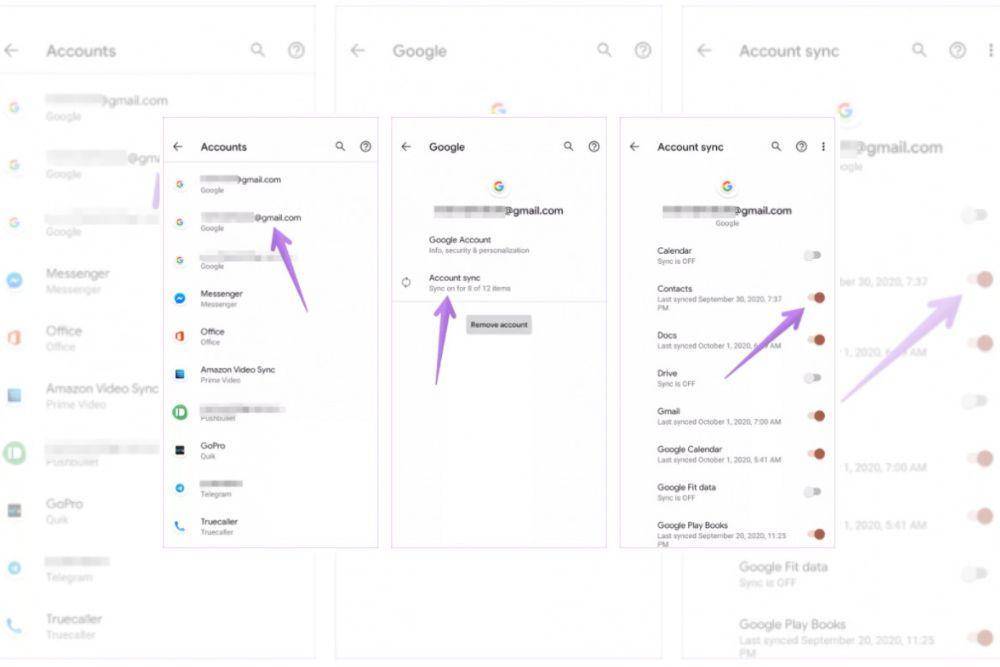Go back from the foreground Google screen
Image resolution: width=1000 pixels, height=667 pixels.
pos(406,147)
